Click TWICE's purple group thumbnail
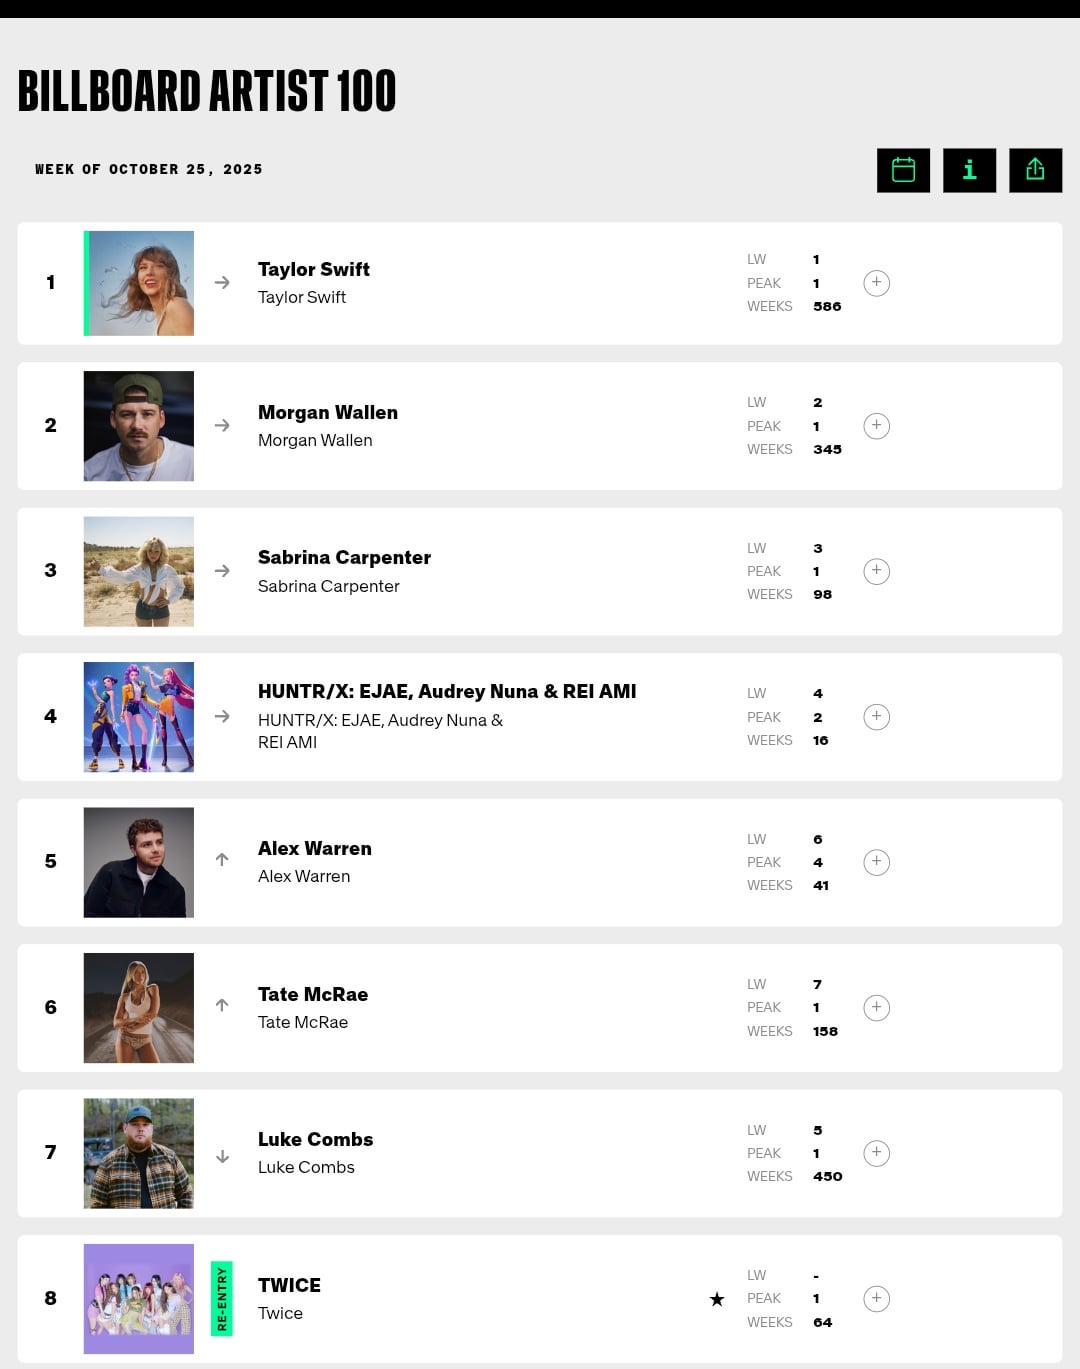The image size is (1080, 1369). tap(139, 1298)
